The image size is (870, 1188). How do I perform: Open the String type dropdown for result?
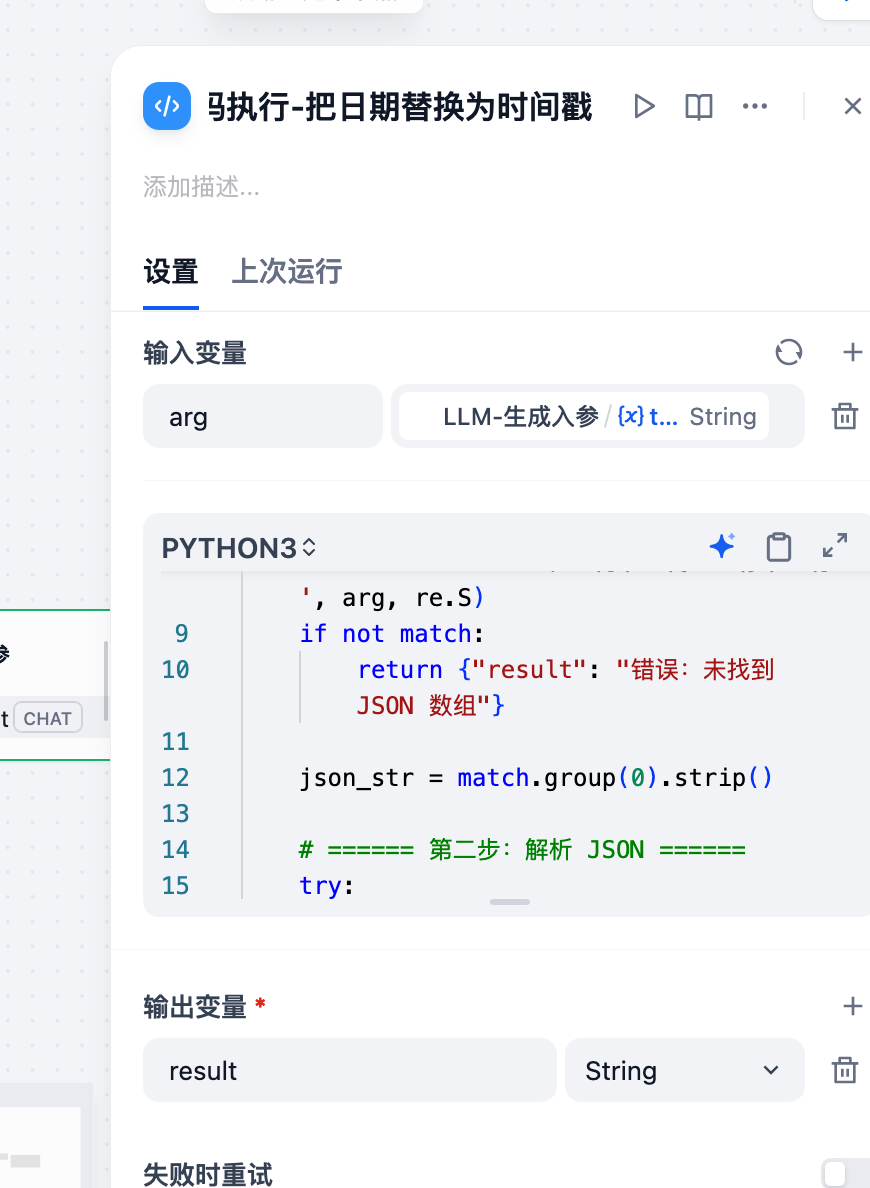[x=684, y=1070]
